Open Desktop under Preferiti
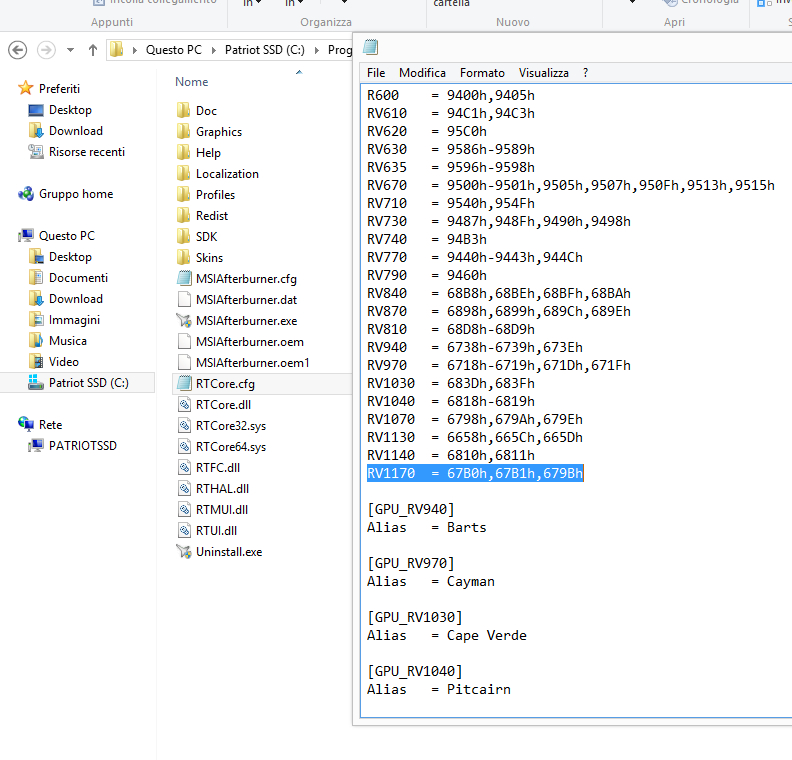This screenshot has height=760, width=792. coord(70,110)
